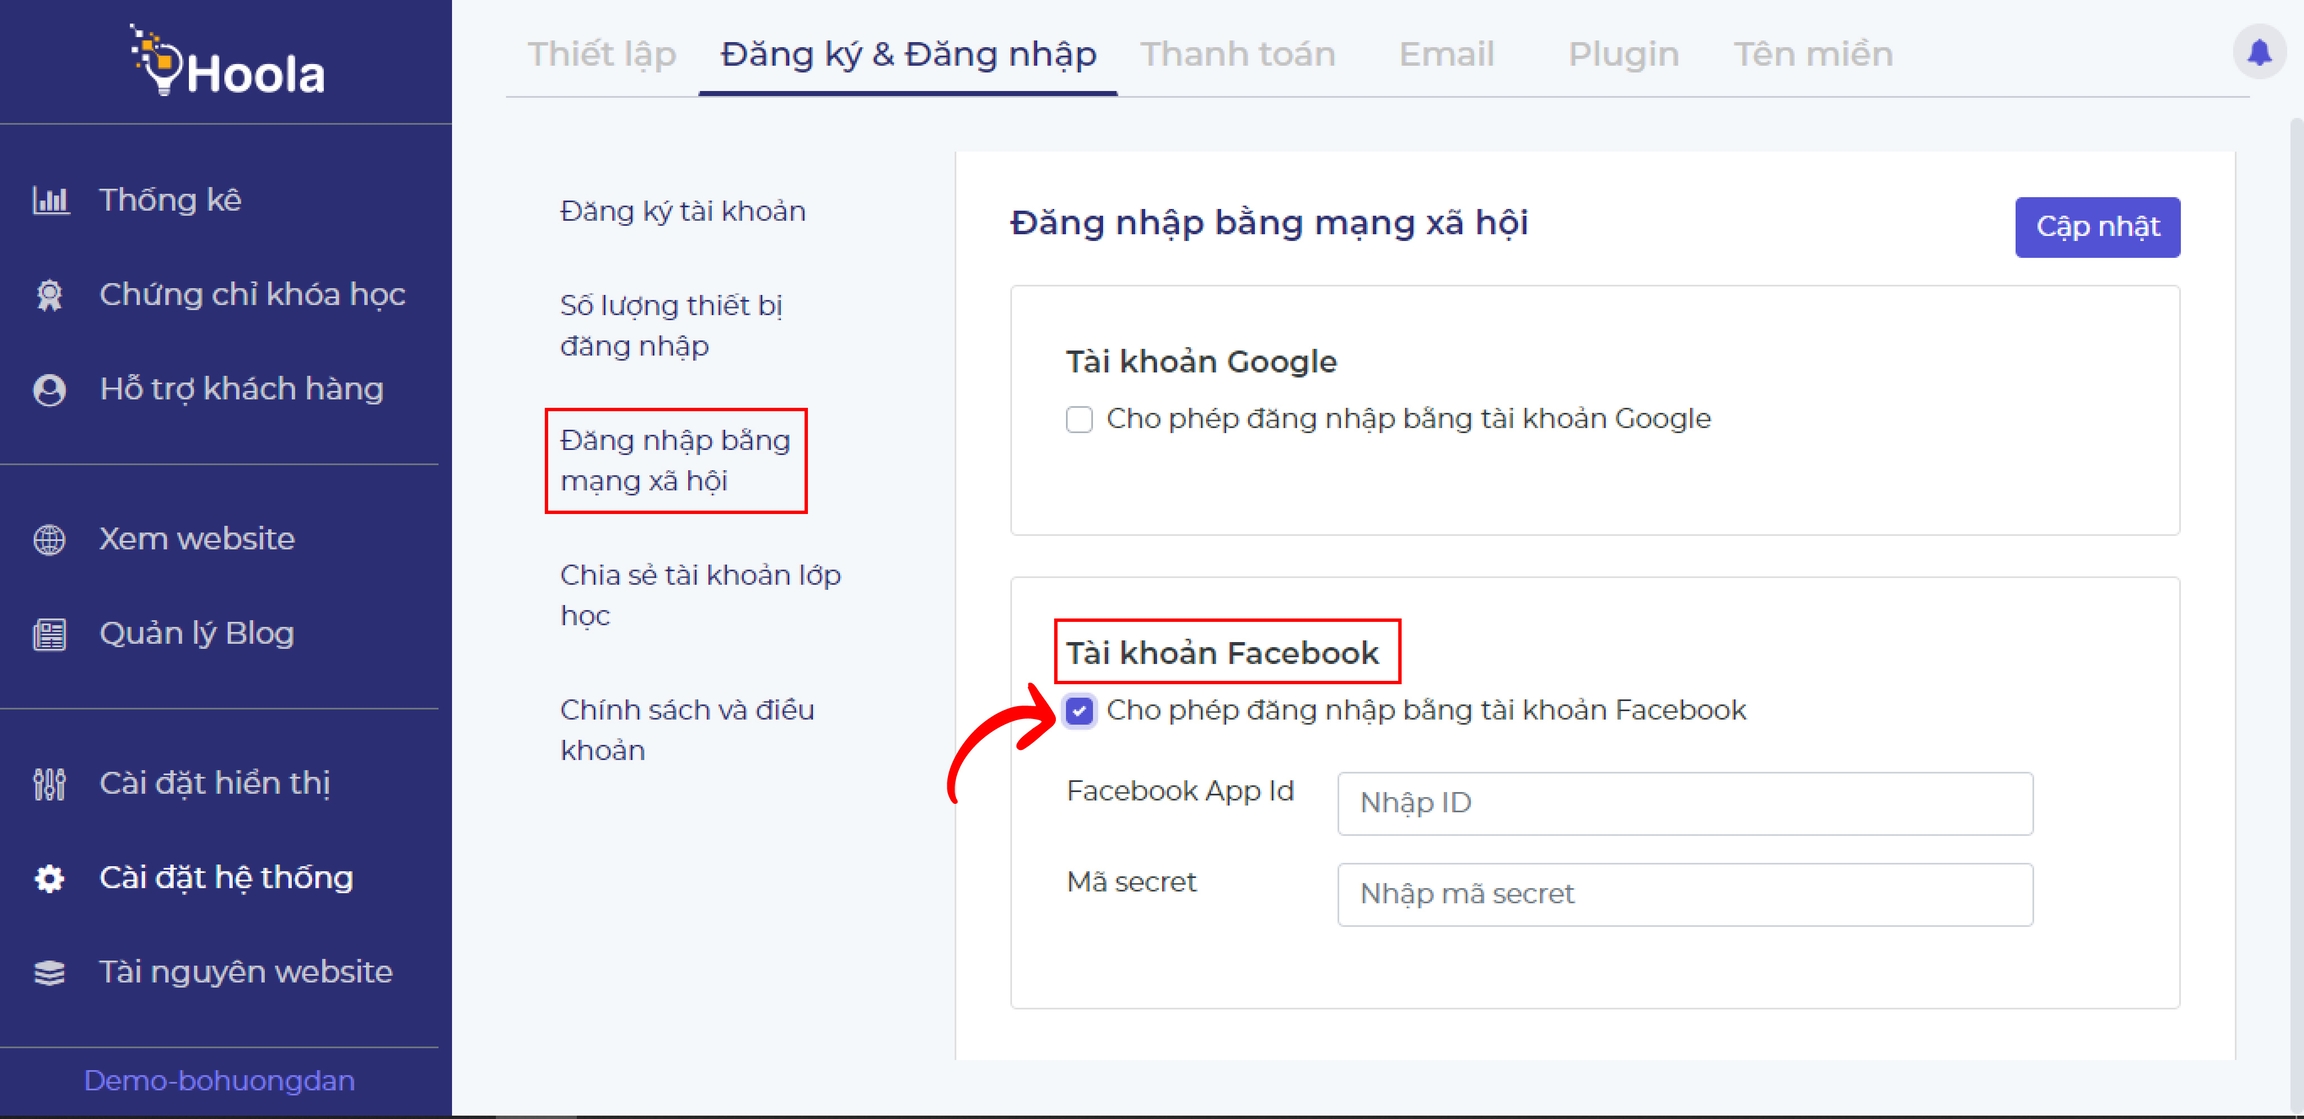Focus the Facebook App Id input field
Image resolution: width=2304 pixels, height=1119 pixels.
tap(1684, 803)
